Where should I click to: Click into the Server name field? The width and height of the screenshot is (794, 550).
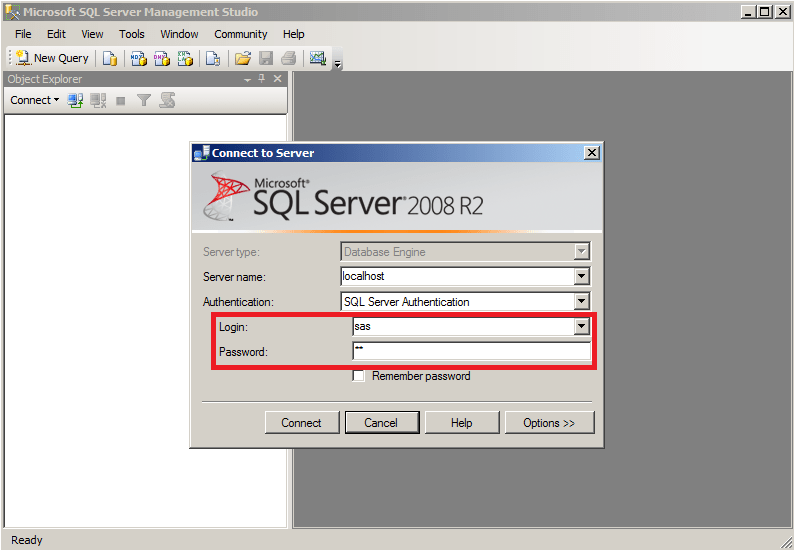click(458, 277)
